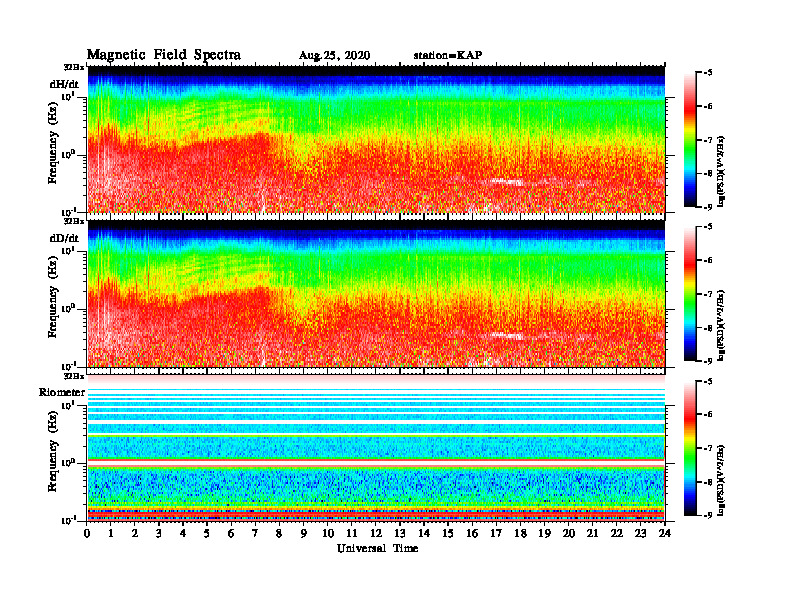
Task: Click the log PSD axis label beside dD/dt colorbar
Action: point(721,325)
